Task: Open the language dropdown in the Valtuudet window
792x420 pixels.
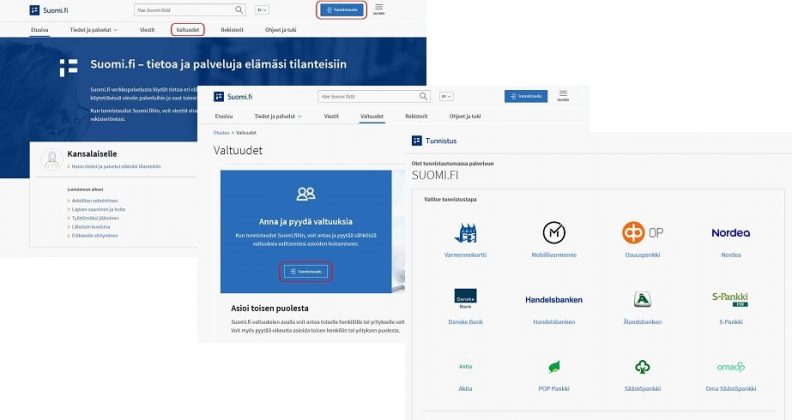Action: coord(446,96)
